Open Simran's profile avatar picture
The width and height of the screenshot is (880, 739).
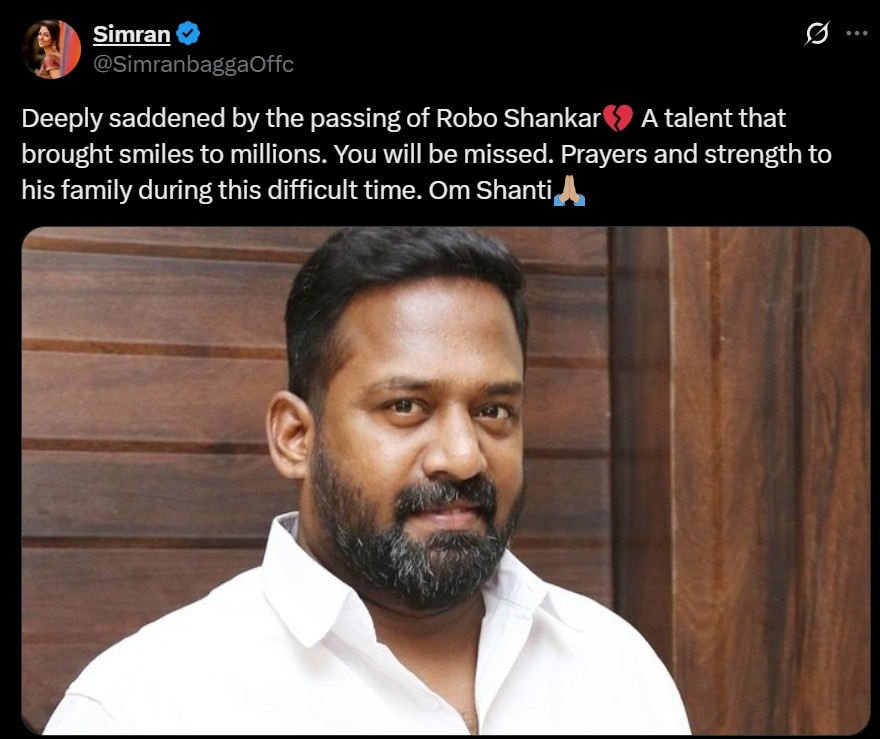pos(51,49)
